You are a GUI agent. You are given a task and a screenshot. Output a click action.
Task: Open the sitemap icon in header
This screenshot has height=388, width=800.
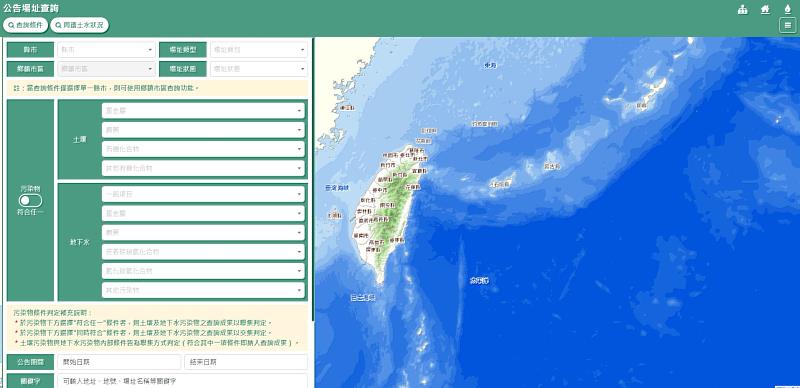pyautogui.click(x=743, y=9)
